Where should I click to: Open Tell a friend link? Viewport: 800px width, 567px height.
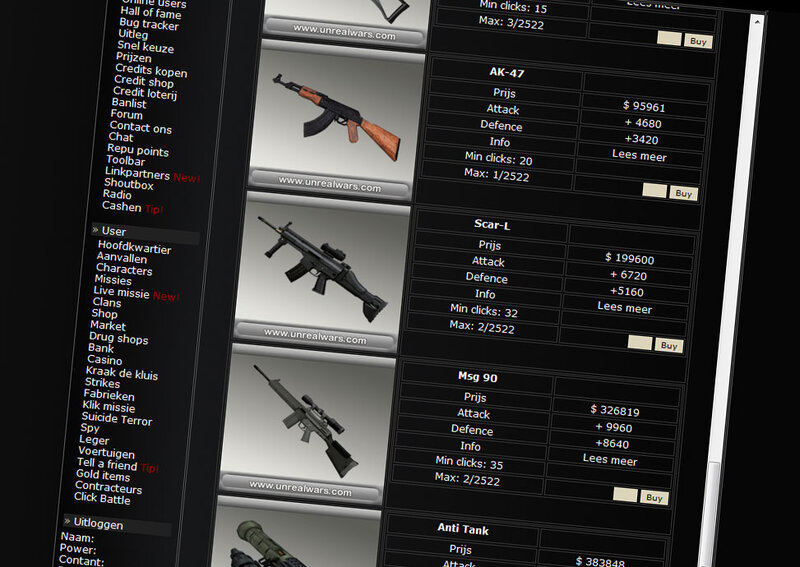[107, 464]
